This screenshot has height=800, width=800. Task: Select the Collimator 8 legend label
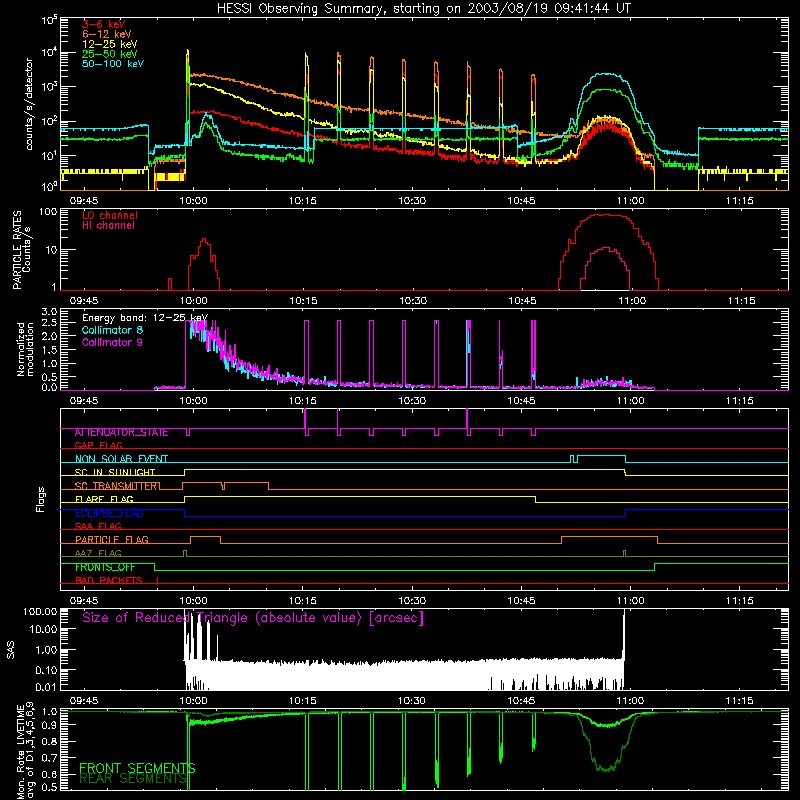pos(113,330)
